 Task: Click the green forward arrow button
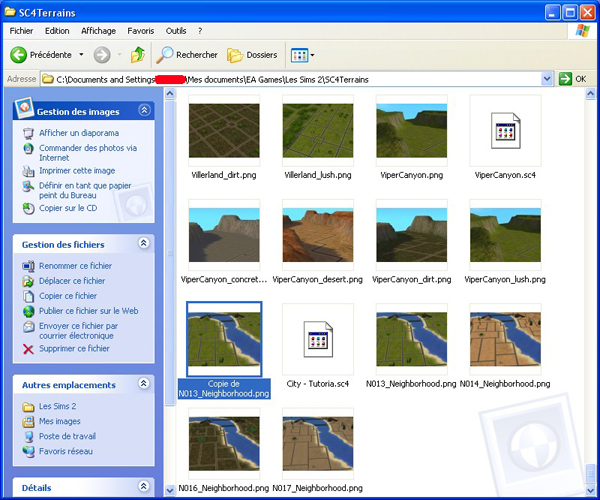point(102,55)
